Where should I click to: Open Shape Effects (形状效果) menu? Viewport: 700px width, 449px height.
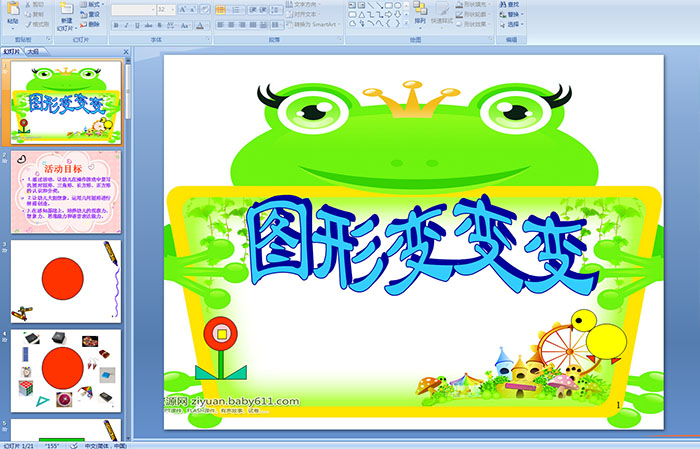pyautogui.click(x=473, y=24)
